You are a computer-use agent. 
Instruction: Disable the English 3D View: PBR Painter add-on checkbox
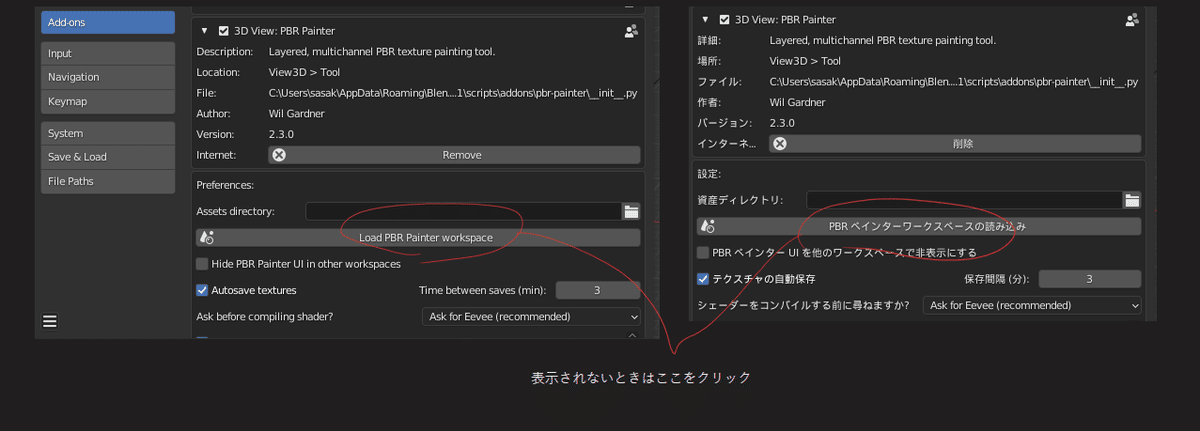(224, 31)
